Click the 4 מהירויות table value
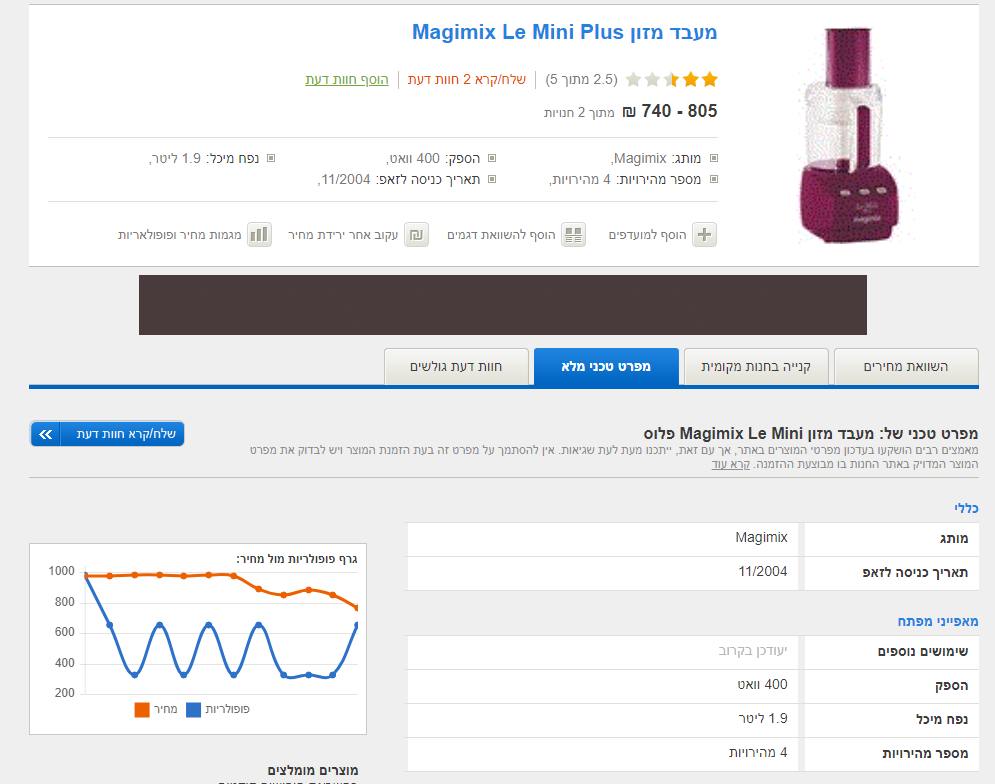Image resolution: width=995 pixels, height=784 pixels. coord(758,752)
